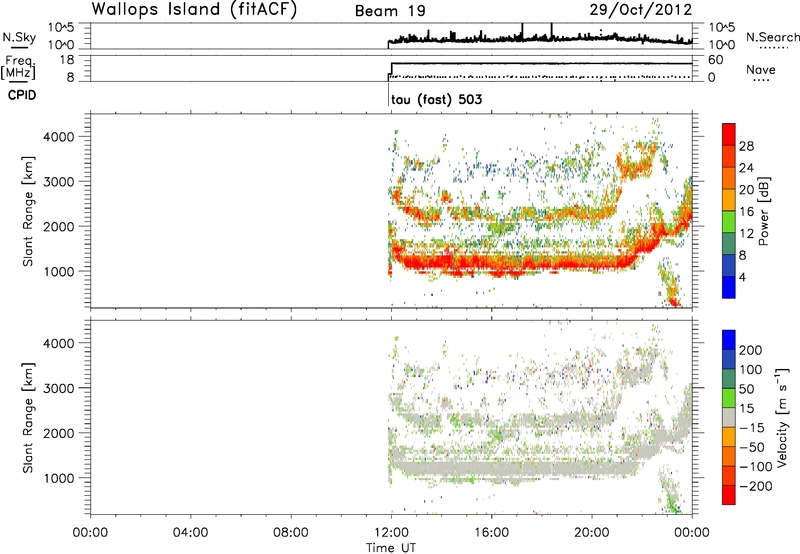Image resolution: width=800 pixels, height=554 pixels.
Task: Click '1000' on the velocity panel axis
Action: (x=59, y=478)
